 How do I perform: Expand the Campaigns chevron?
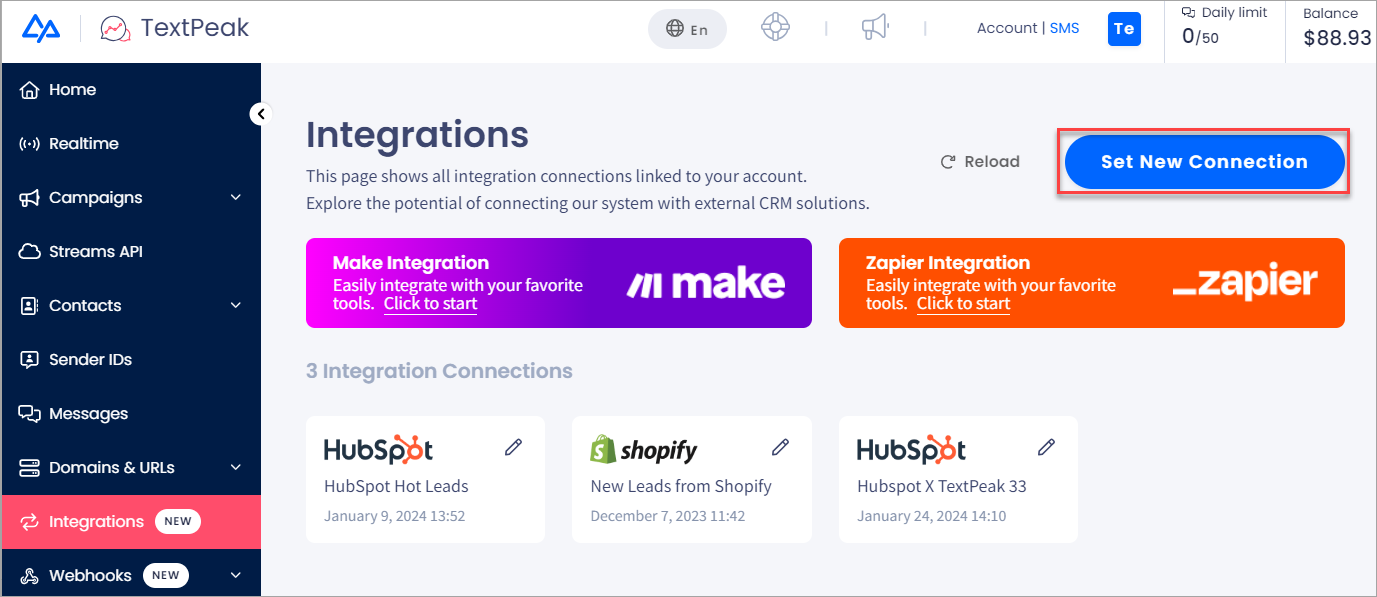[x=236, y=198]
